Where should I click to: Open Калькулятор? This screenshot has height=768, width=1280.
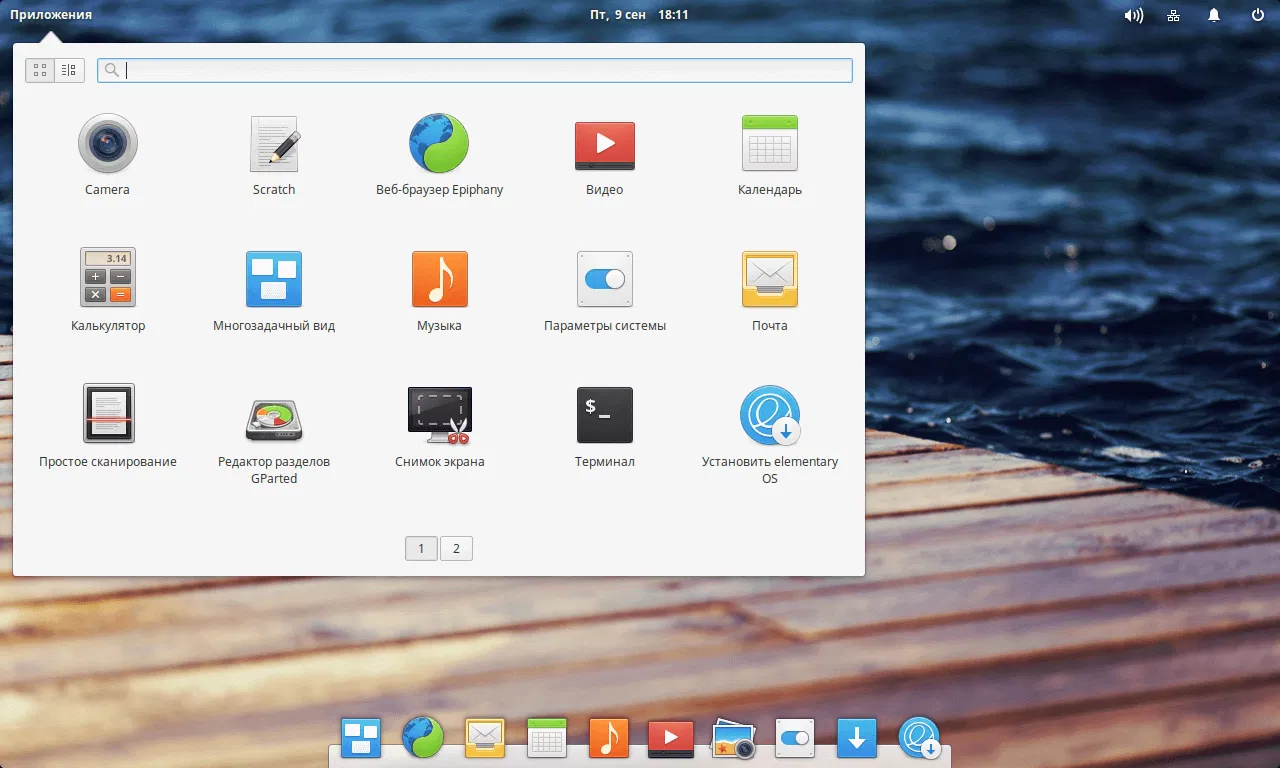[x=107, y=278]
